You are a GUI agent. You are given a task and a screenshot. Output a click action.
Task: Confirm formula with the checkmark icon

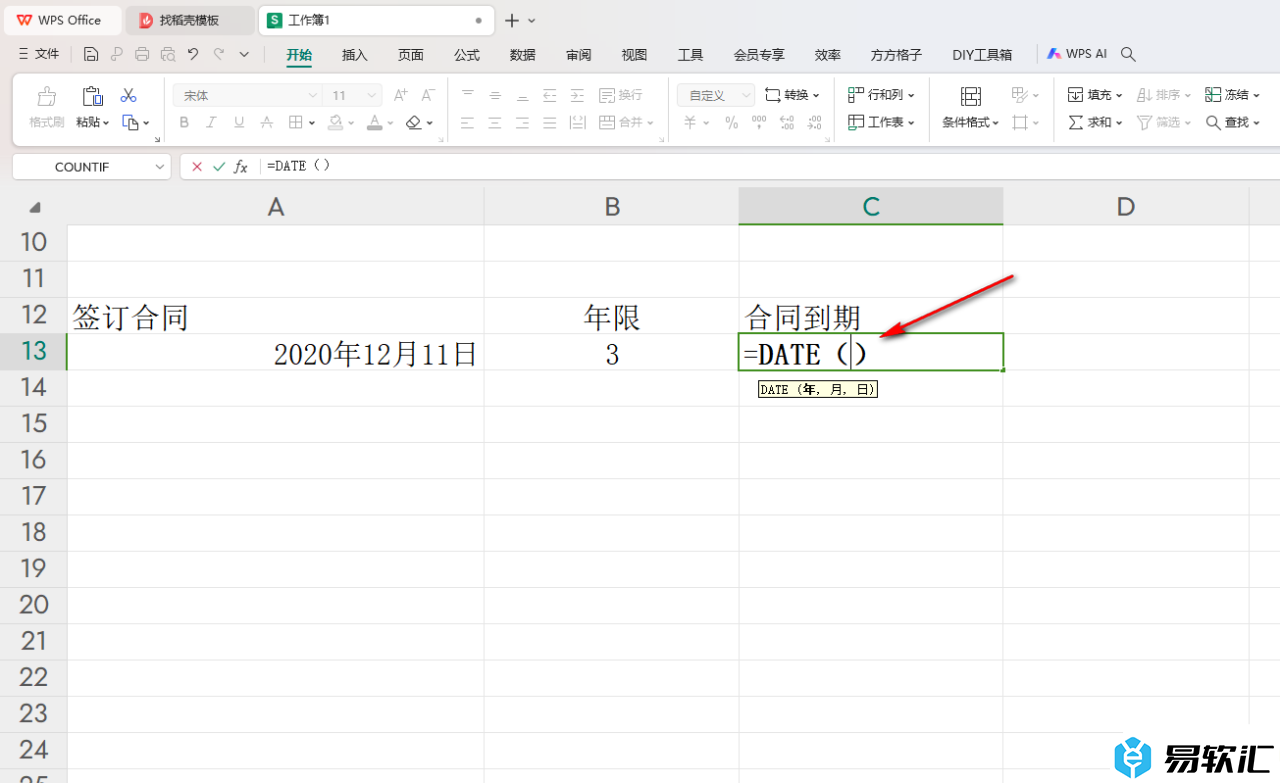tap(219, 167)
